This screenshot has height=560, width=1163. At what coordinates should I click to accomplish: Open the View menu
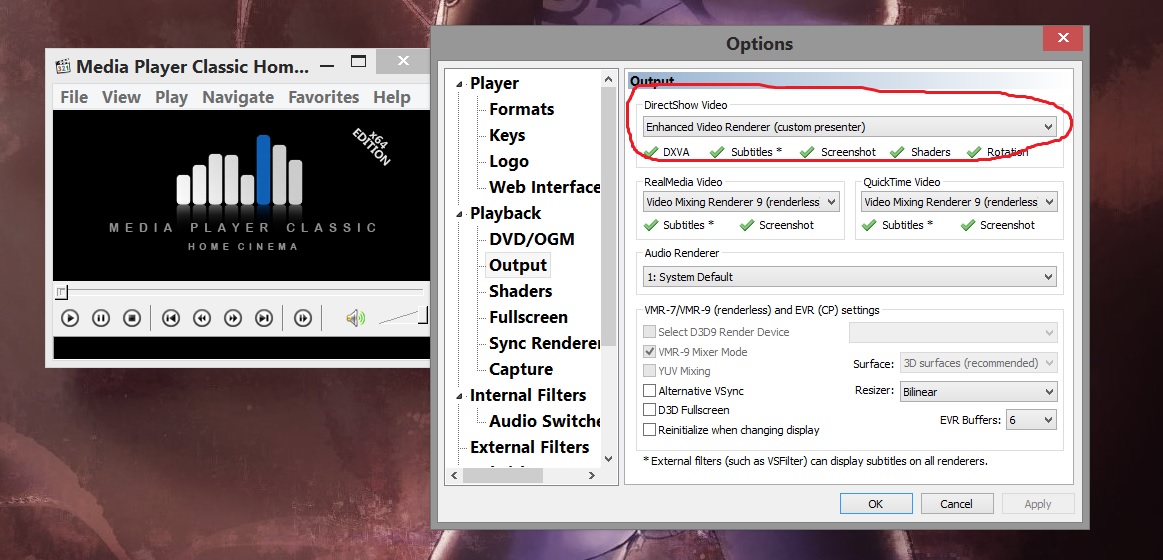(121, 97)
